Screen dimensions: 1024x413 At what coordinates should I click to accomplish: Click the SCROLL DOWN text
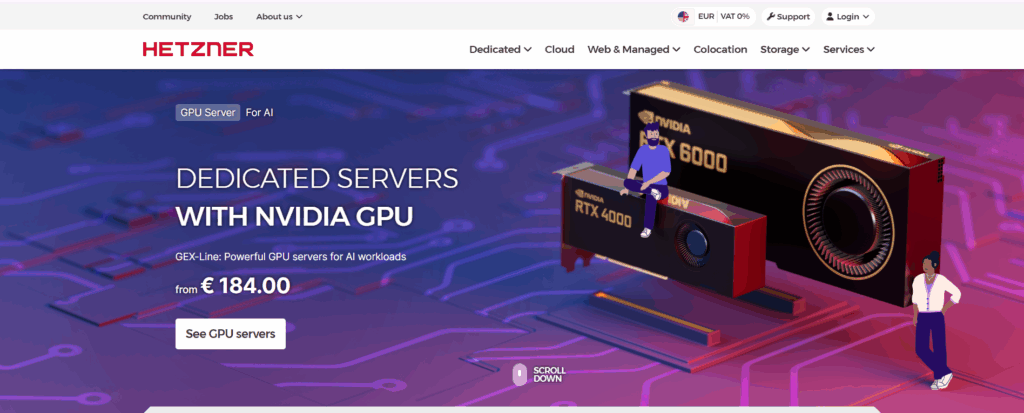point(549,374)
